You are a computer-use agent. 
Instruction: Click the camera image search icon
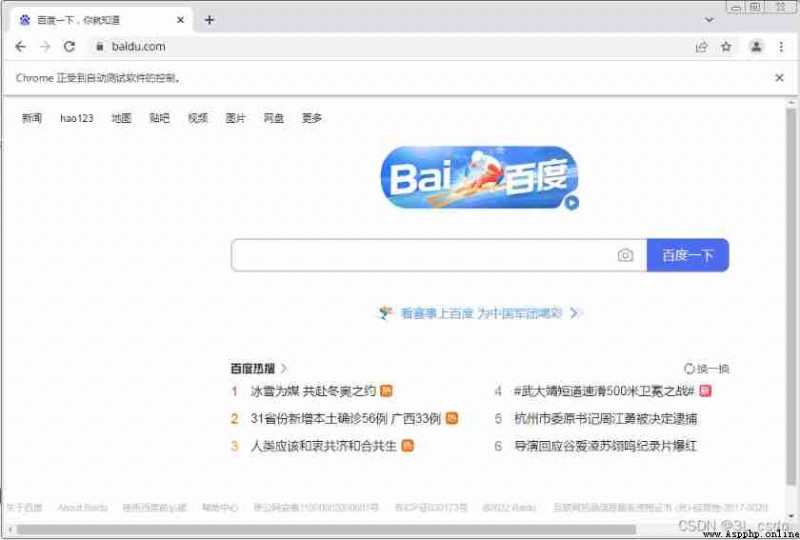625,255
